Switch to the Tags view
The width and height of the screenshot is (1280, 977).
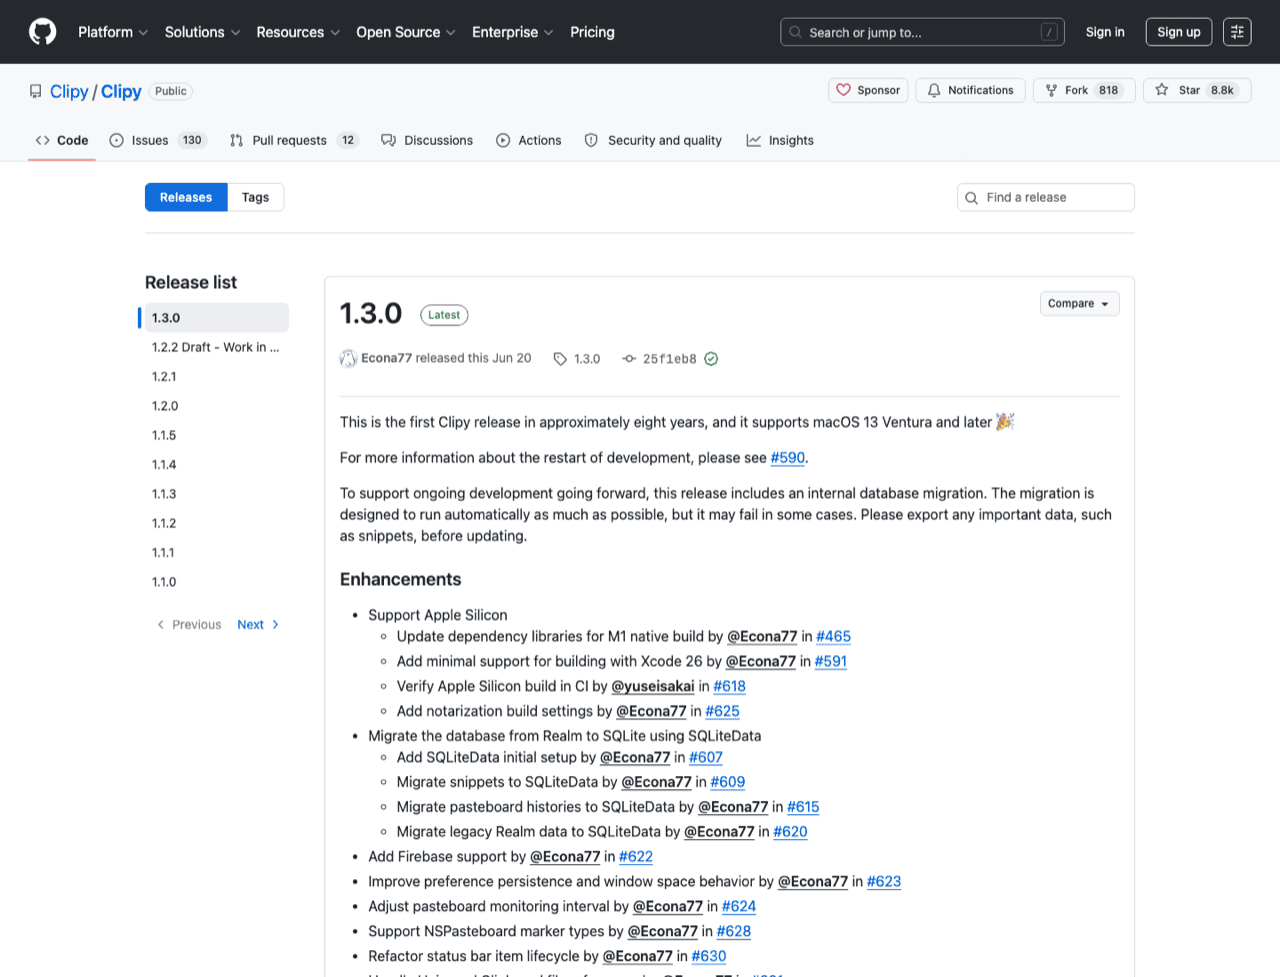255,197
